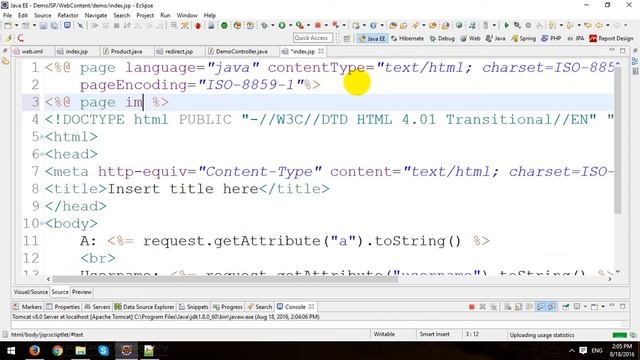This screenshot has height=360, width=640.
Task: Collapse the html tag at line 5
Action: click(42, 137)
